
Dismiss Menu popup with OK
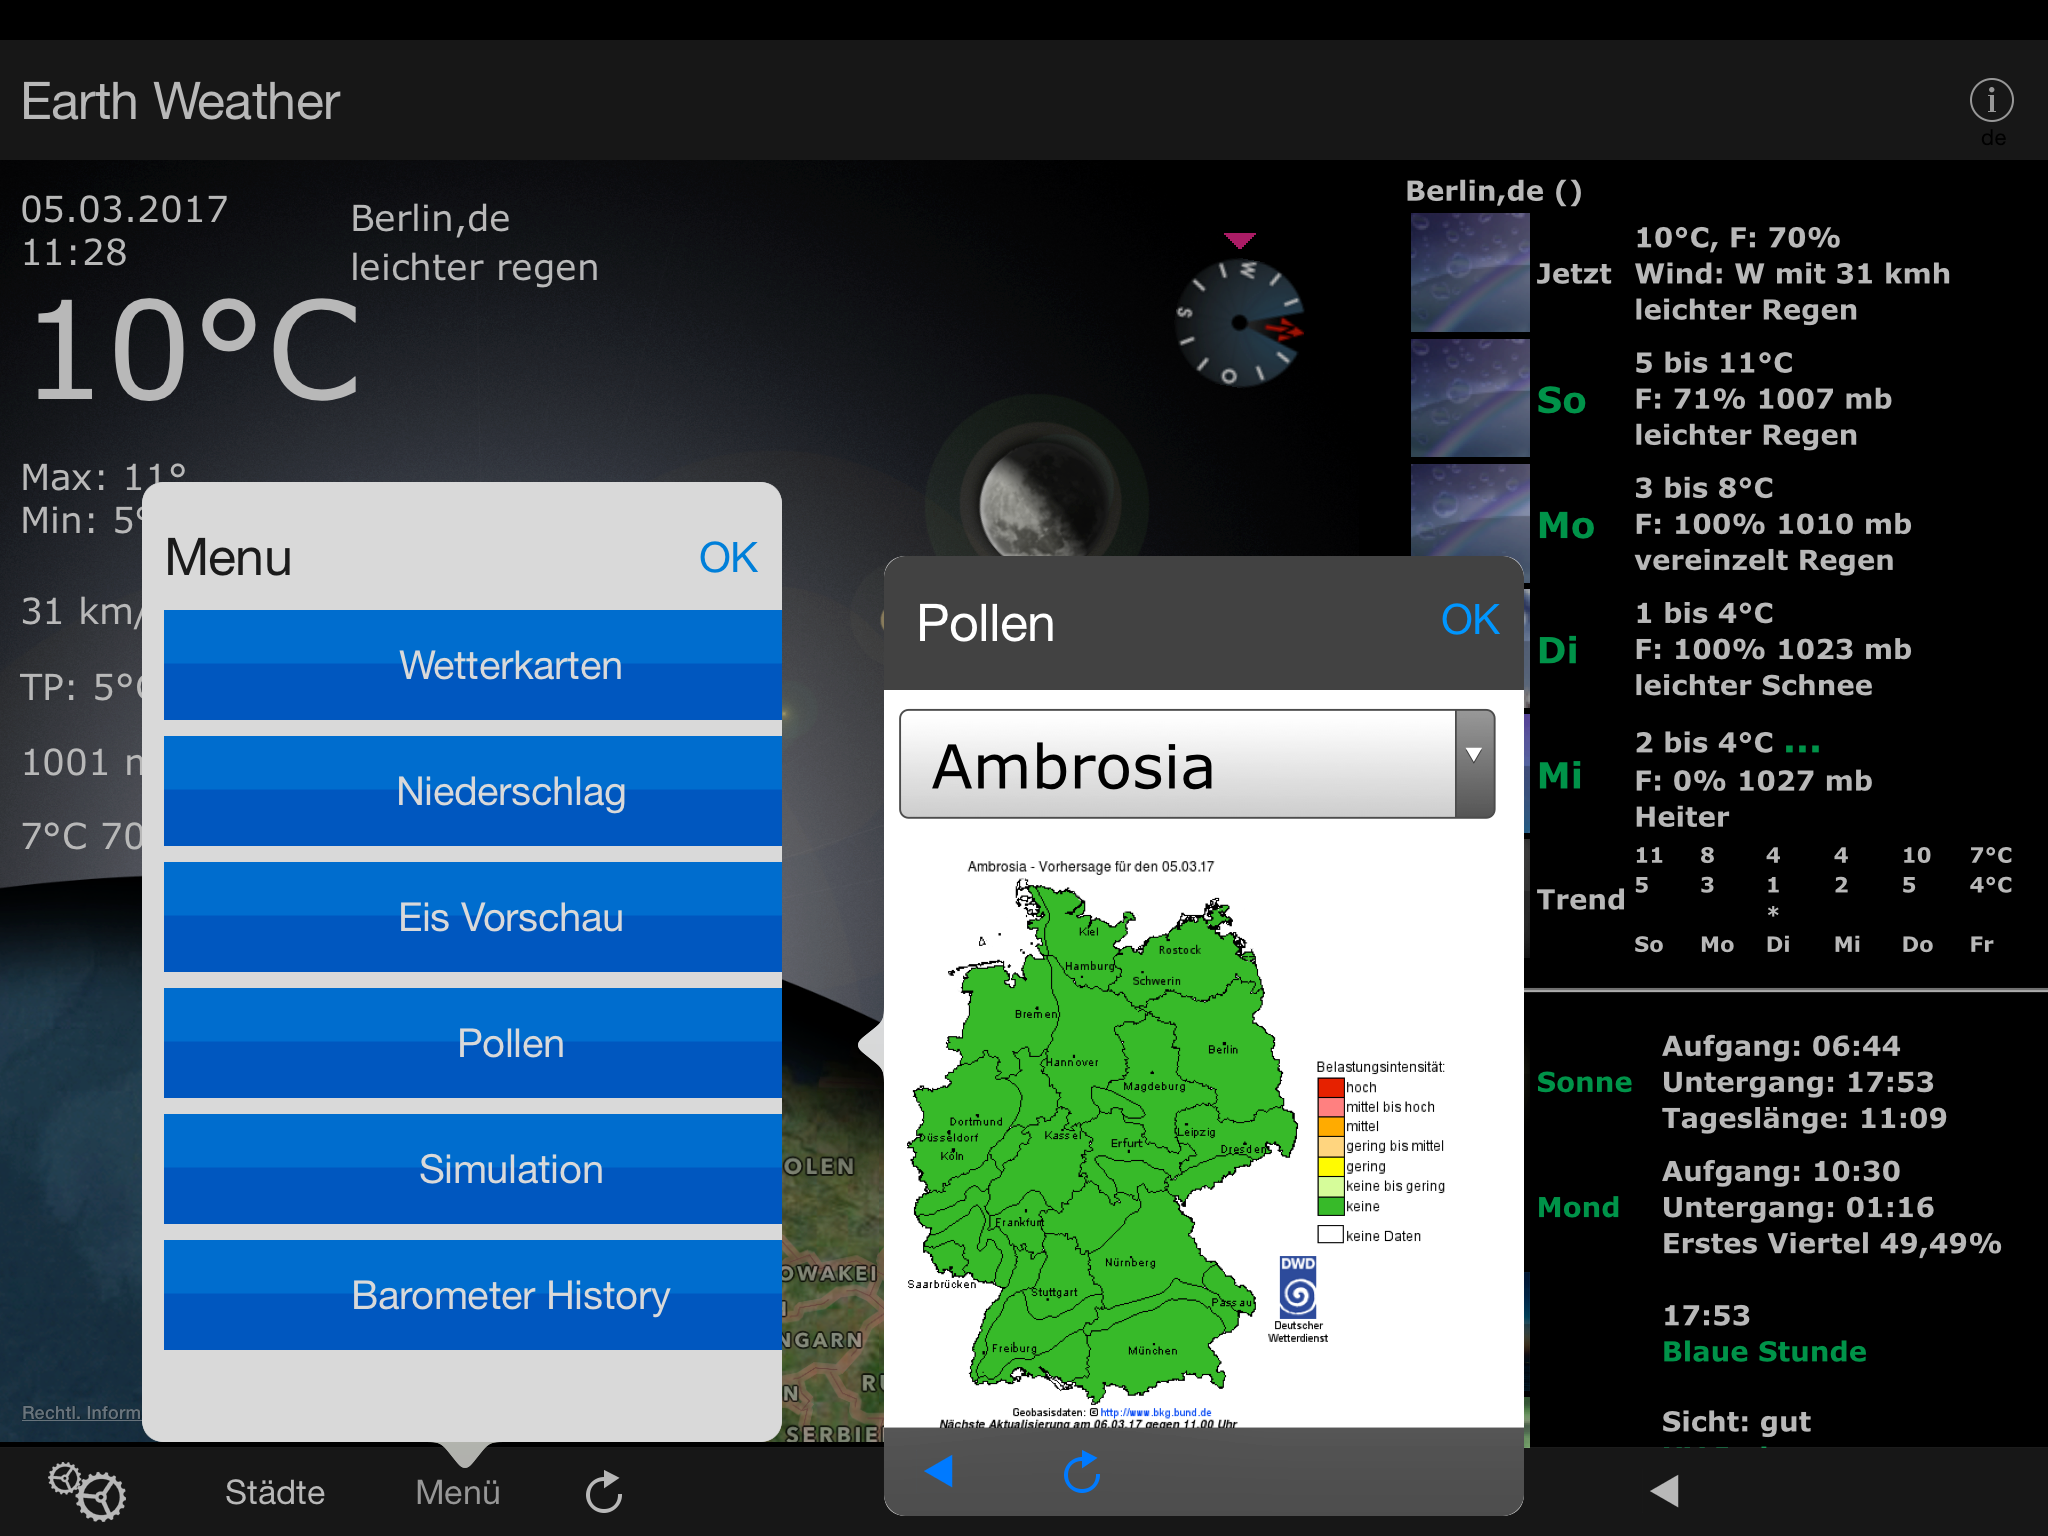(x=728, y=558)
